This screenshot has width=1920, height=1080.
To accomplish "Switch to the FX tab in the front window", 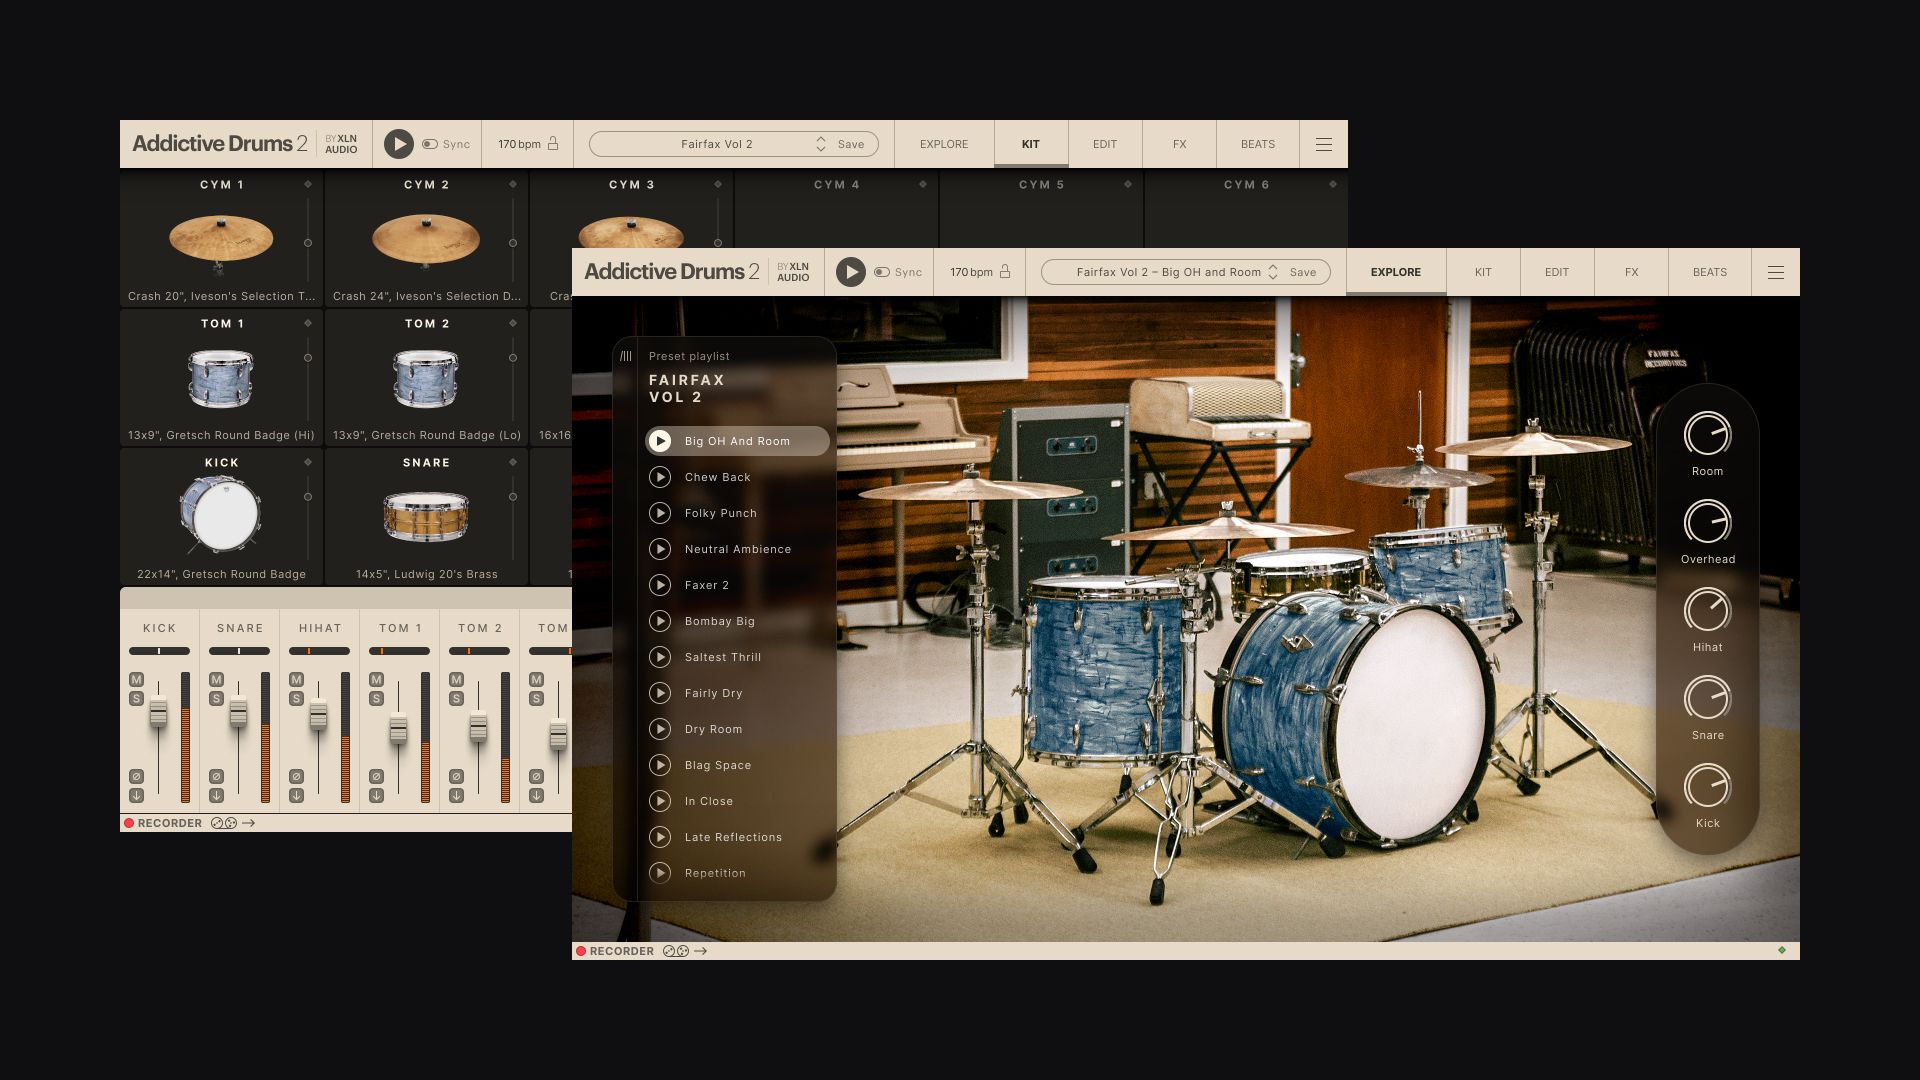I will pyautogui.click(x=1631, y=272).
